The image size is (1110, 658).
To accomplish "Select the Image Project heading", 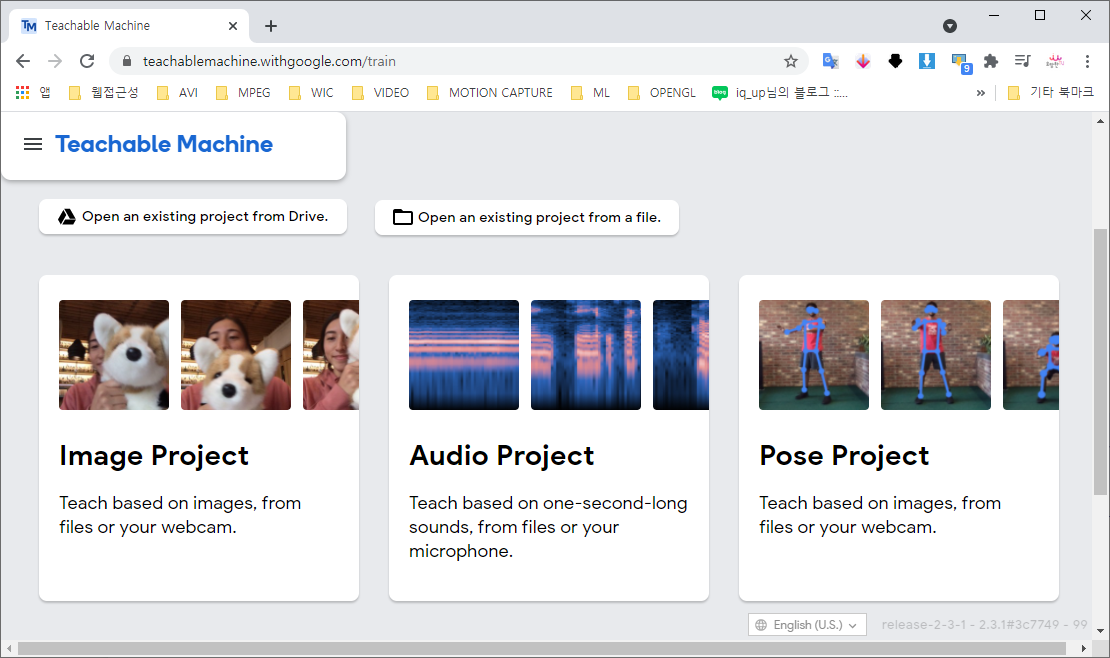I will (x=154, y=456).
